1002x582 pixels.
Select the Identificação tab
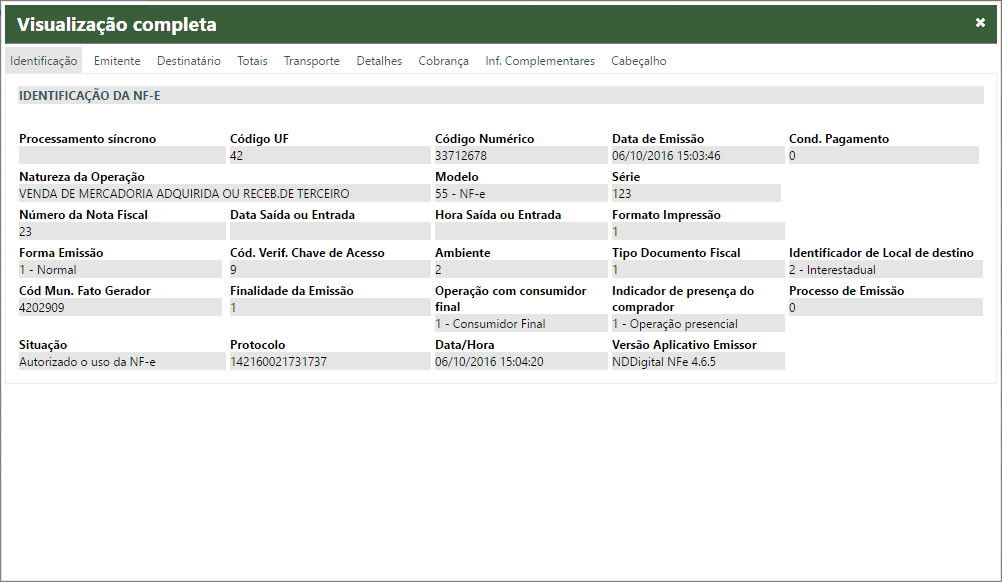[x=44, y=61]
